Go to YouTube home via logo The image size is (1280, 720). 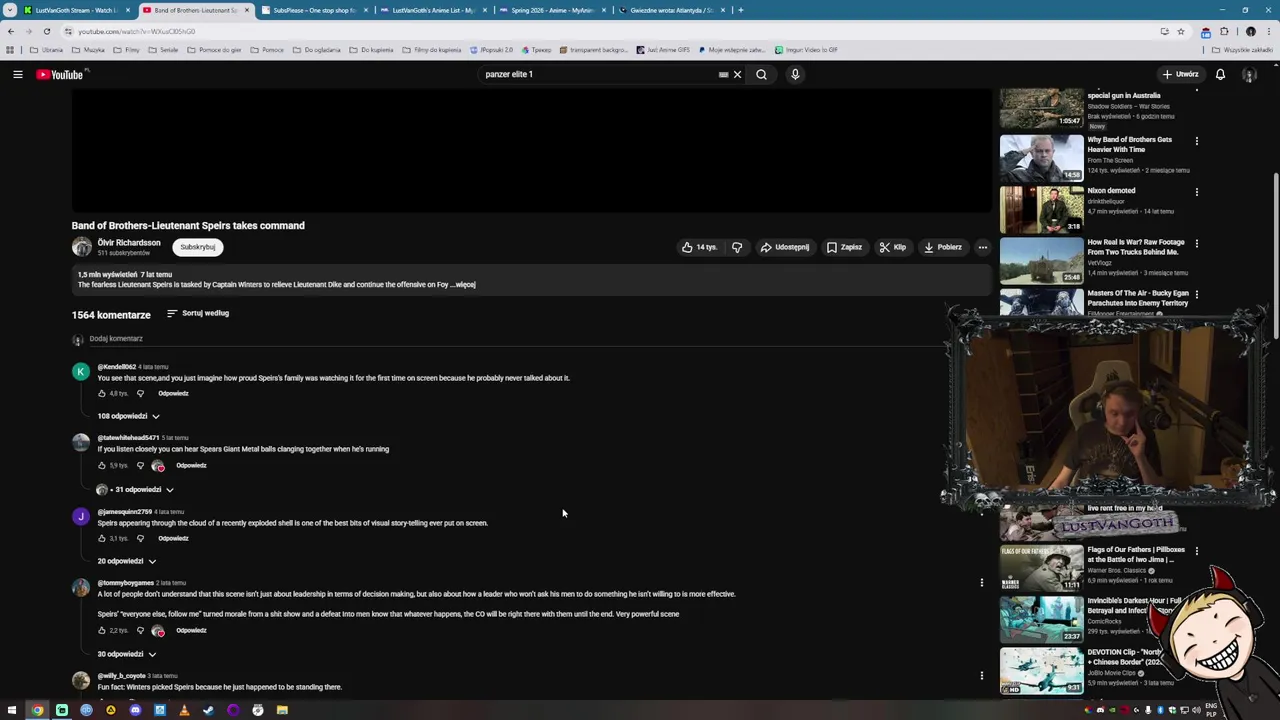(60, 74)
